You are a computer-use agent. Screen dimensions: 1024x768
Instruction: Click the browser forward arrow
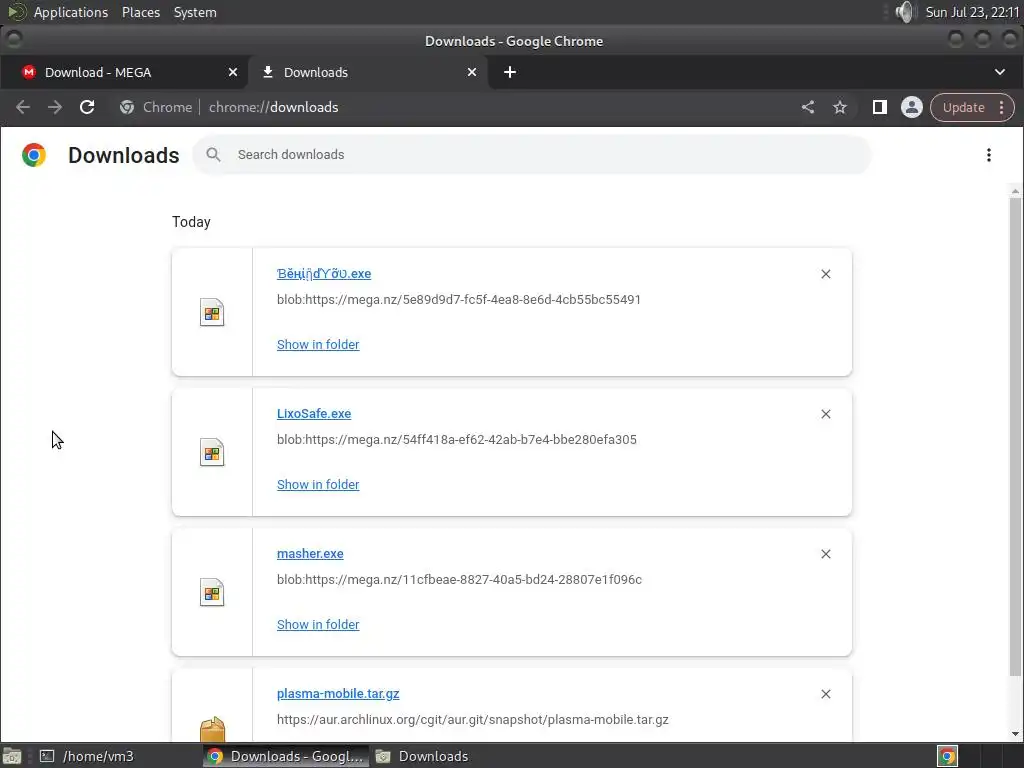pos(55,107)
